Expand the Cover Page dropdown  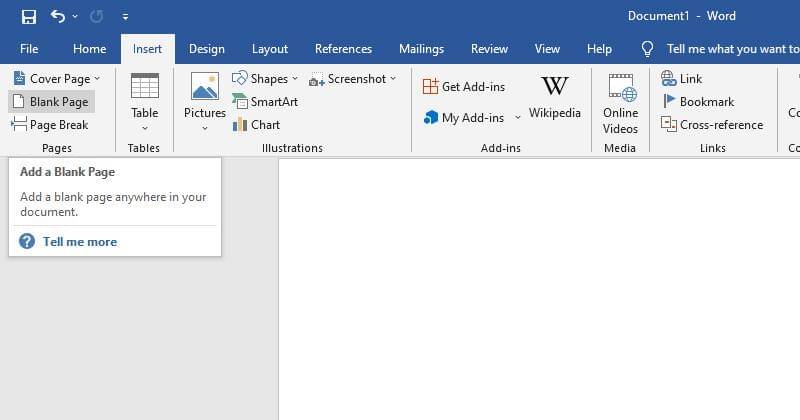pyautogui.click(x=58, y=79)
